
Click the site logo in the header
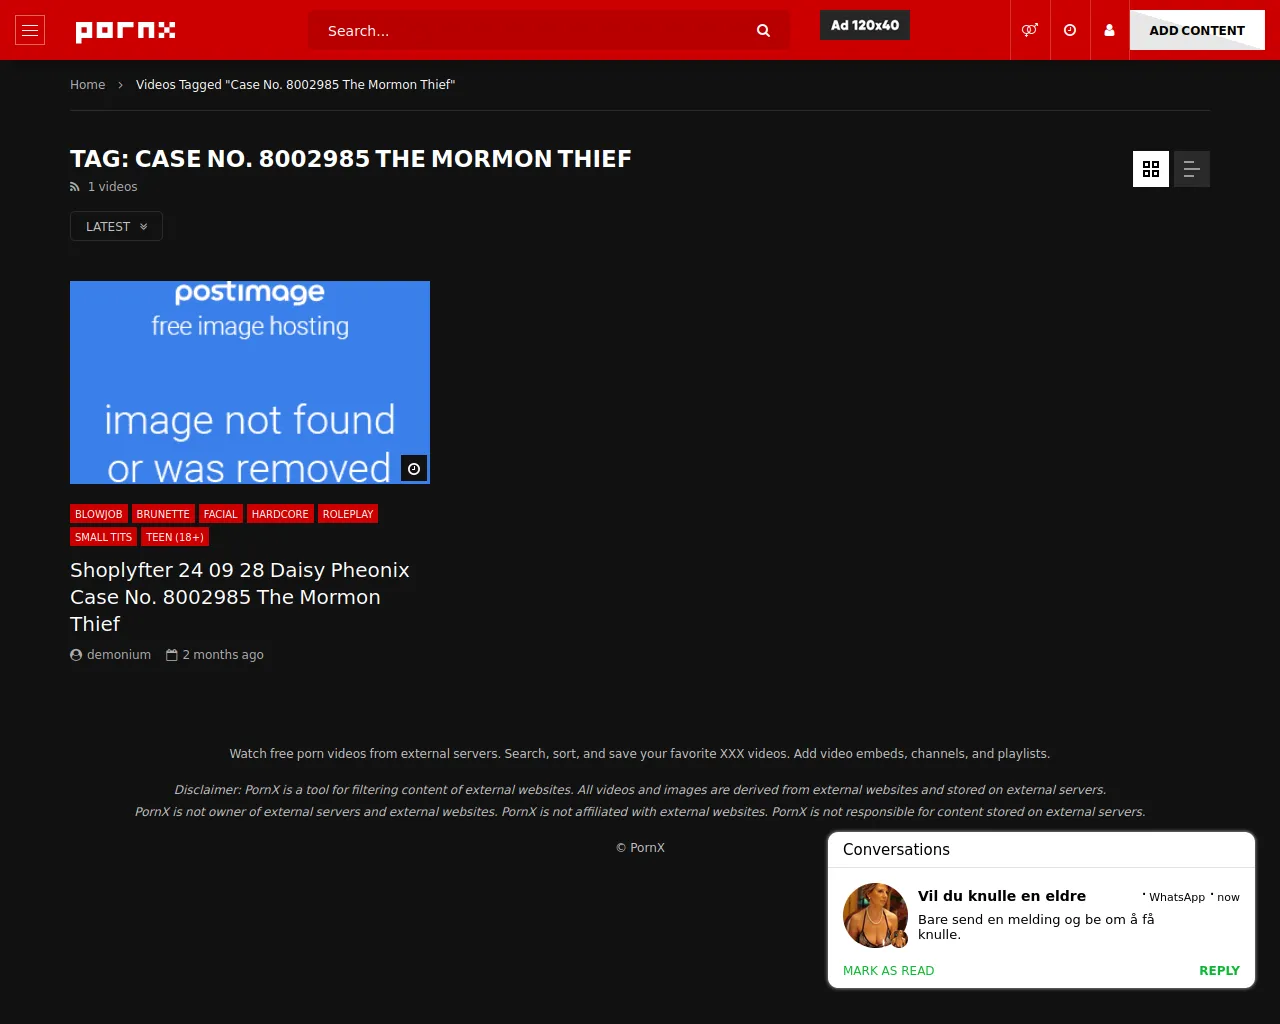125,30
